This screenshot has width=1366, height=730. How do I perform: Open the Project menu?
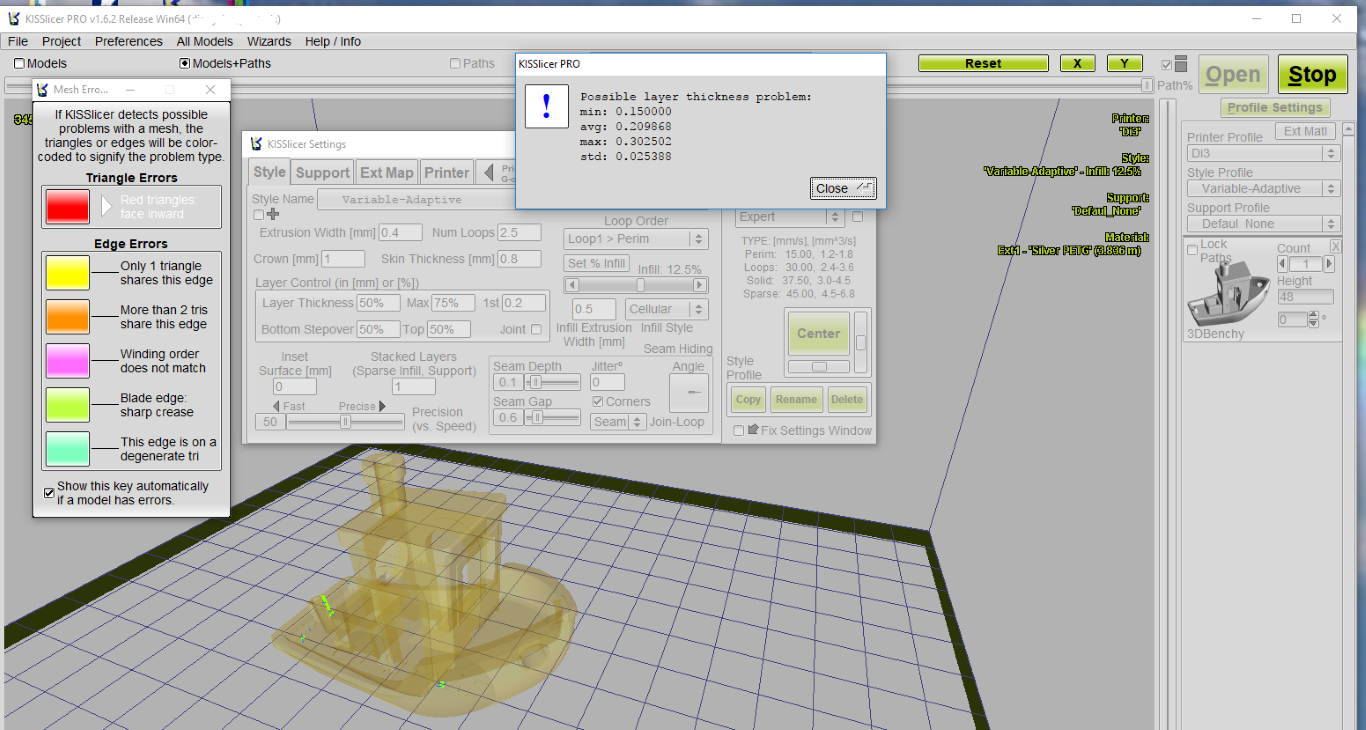[x=61, y=41]
